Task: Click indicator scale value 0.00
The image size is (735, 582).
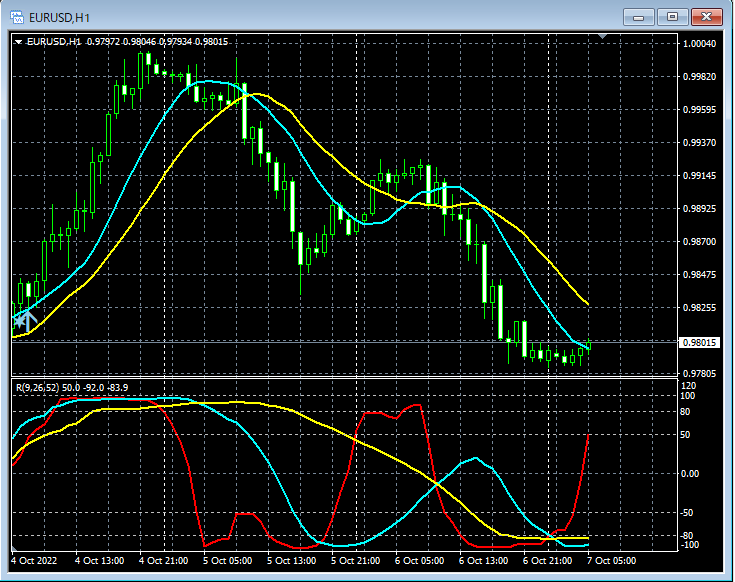Action: point(690,474)
